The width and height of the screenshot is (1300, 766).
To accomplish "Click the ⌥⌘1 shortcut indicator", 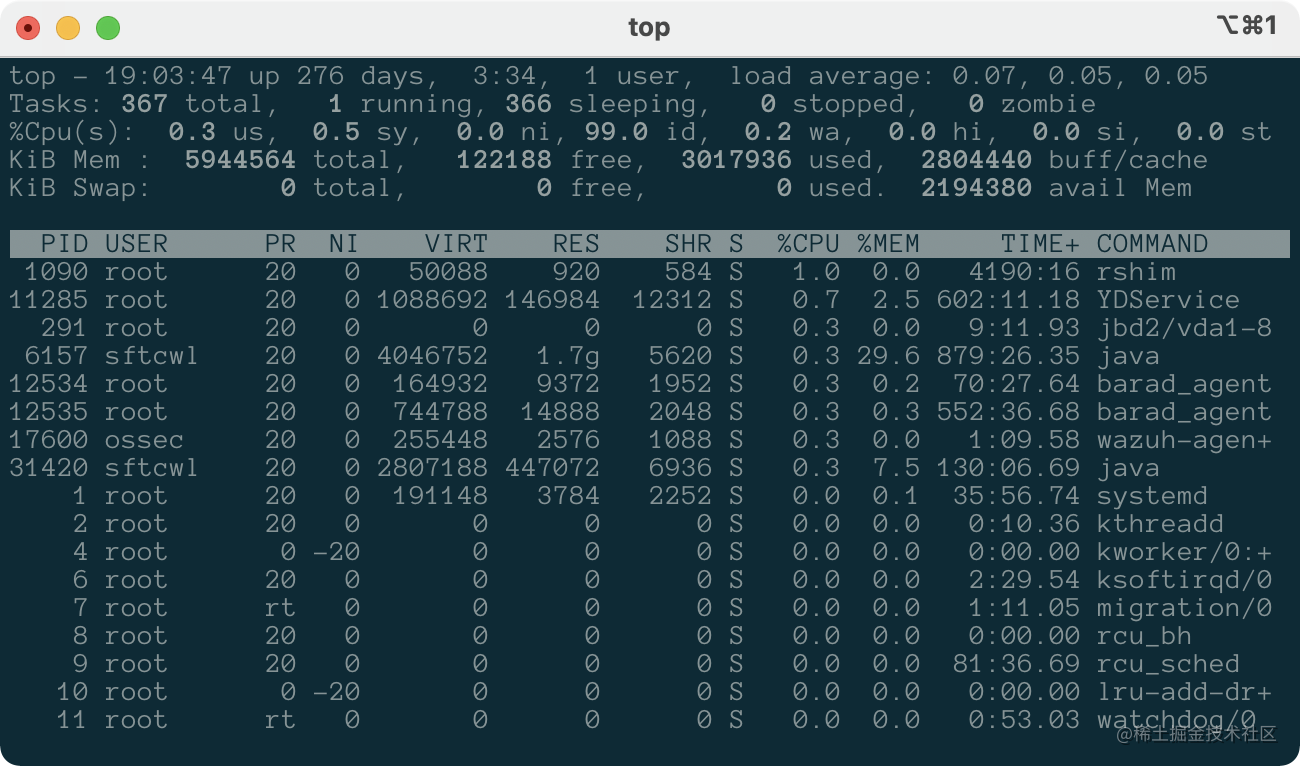I will pyautogui.click(x=1246, y=26).
